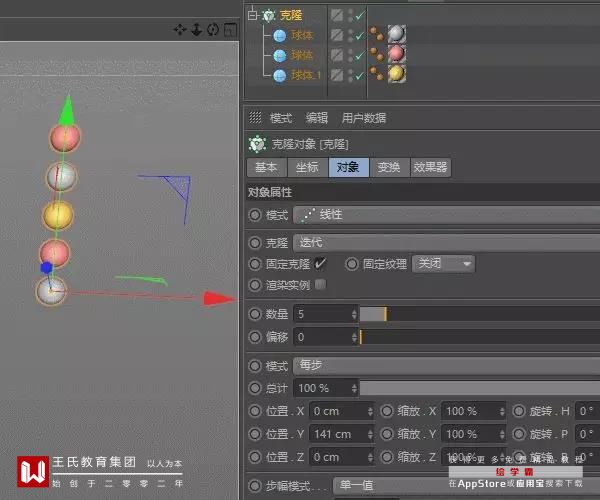Viewport: 600px width, 500px height.
Task: Click the yellow sphere clone in viewport
Action: point(57,215)
